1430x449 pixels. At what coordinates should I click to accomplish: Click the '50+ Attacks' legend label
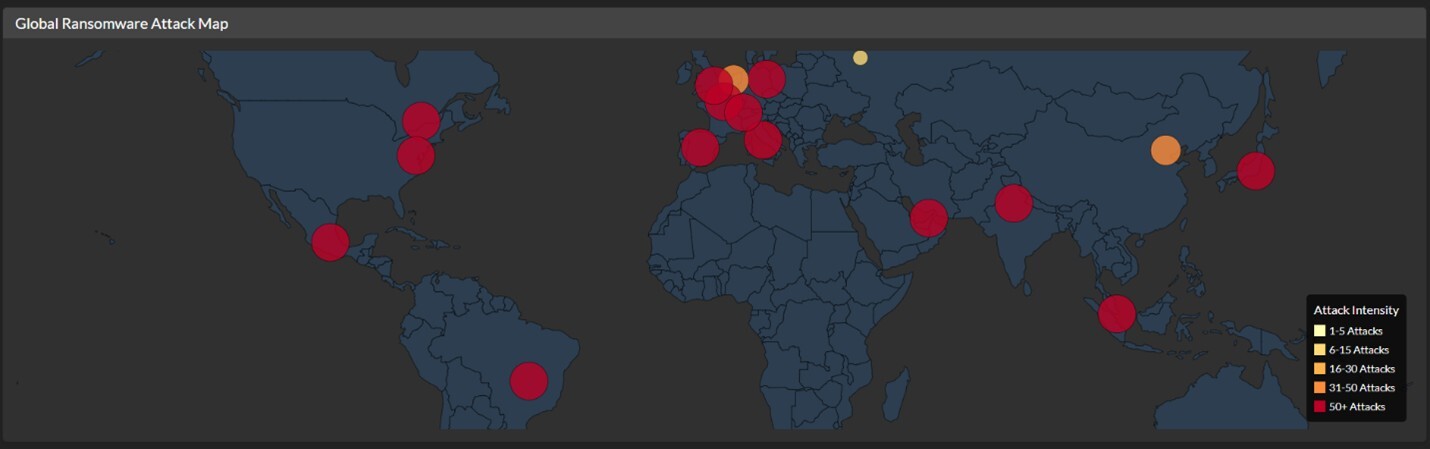tap(1357, 406)
